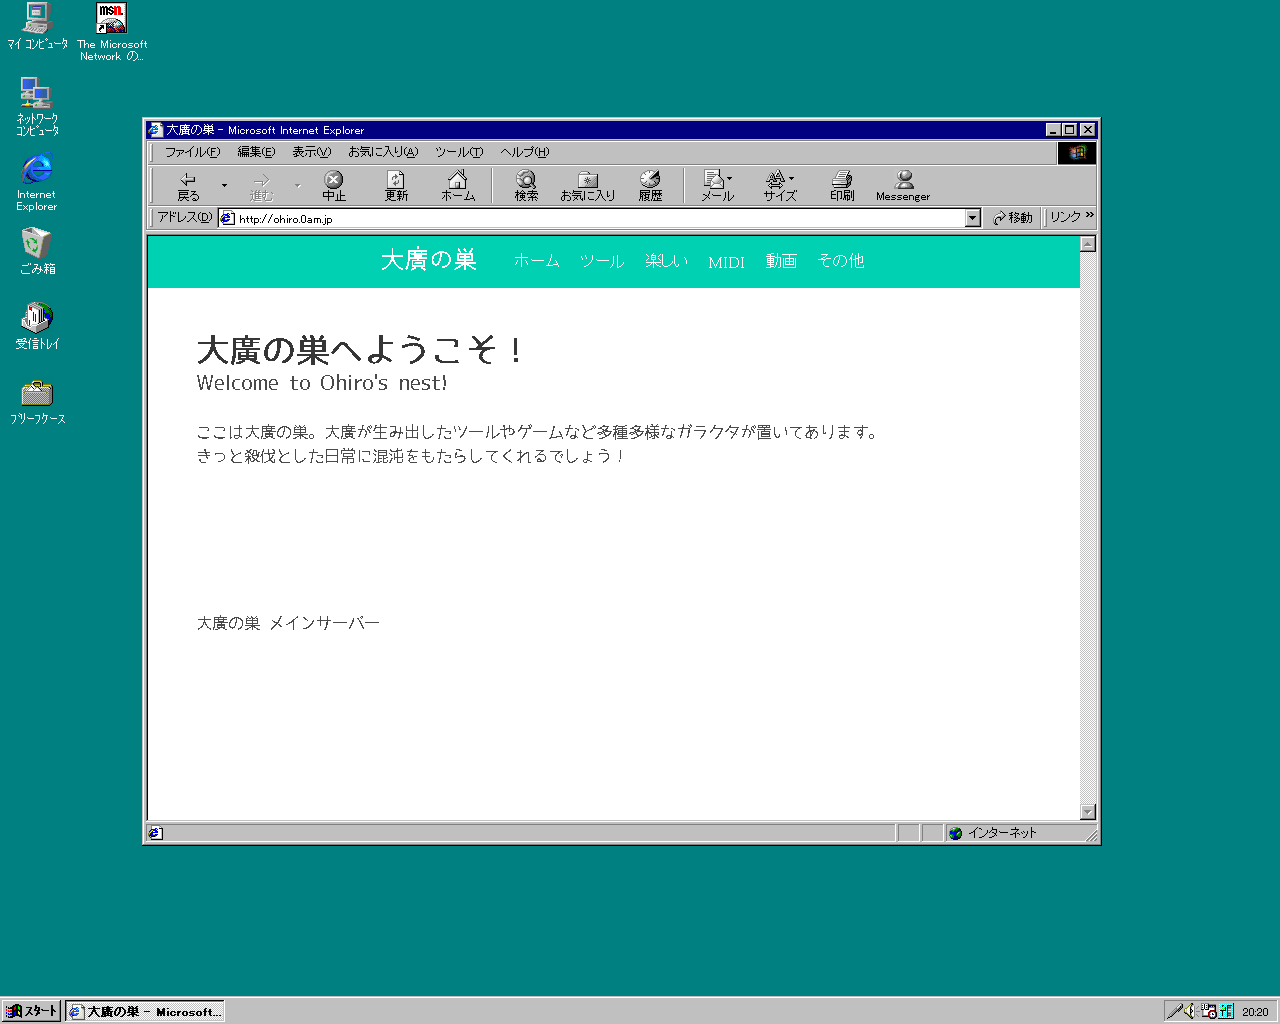Image resolution: width=1280 pixels, height=1024 pixels.
Task: Show History (履歴) toolbar icon
Action: 650,185
